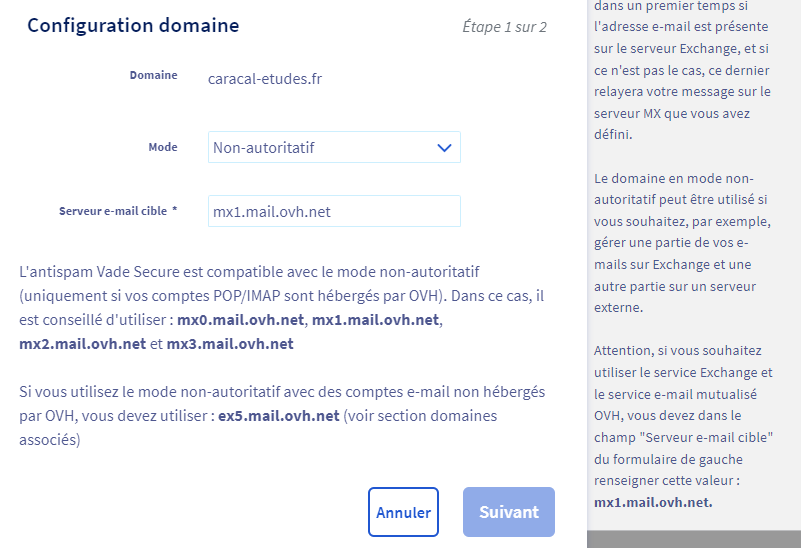Click the bold mx3.mail.ovh.net text
The width and height of the screenshot is (801, 548).
(x=229, y=343)
